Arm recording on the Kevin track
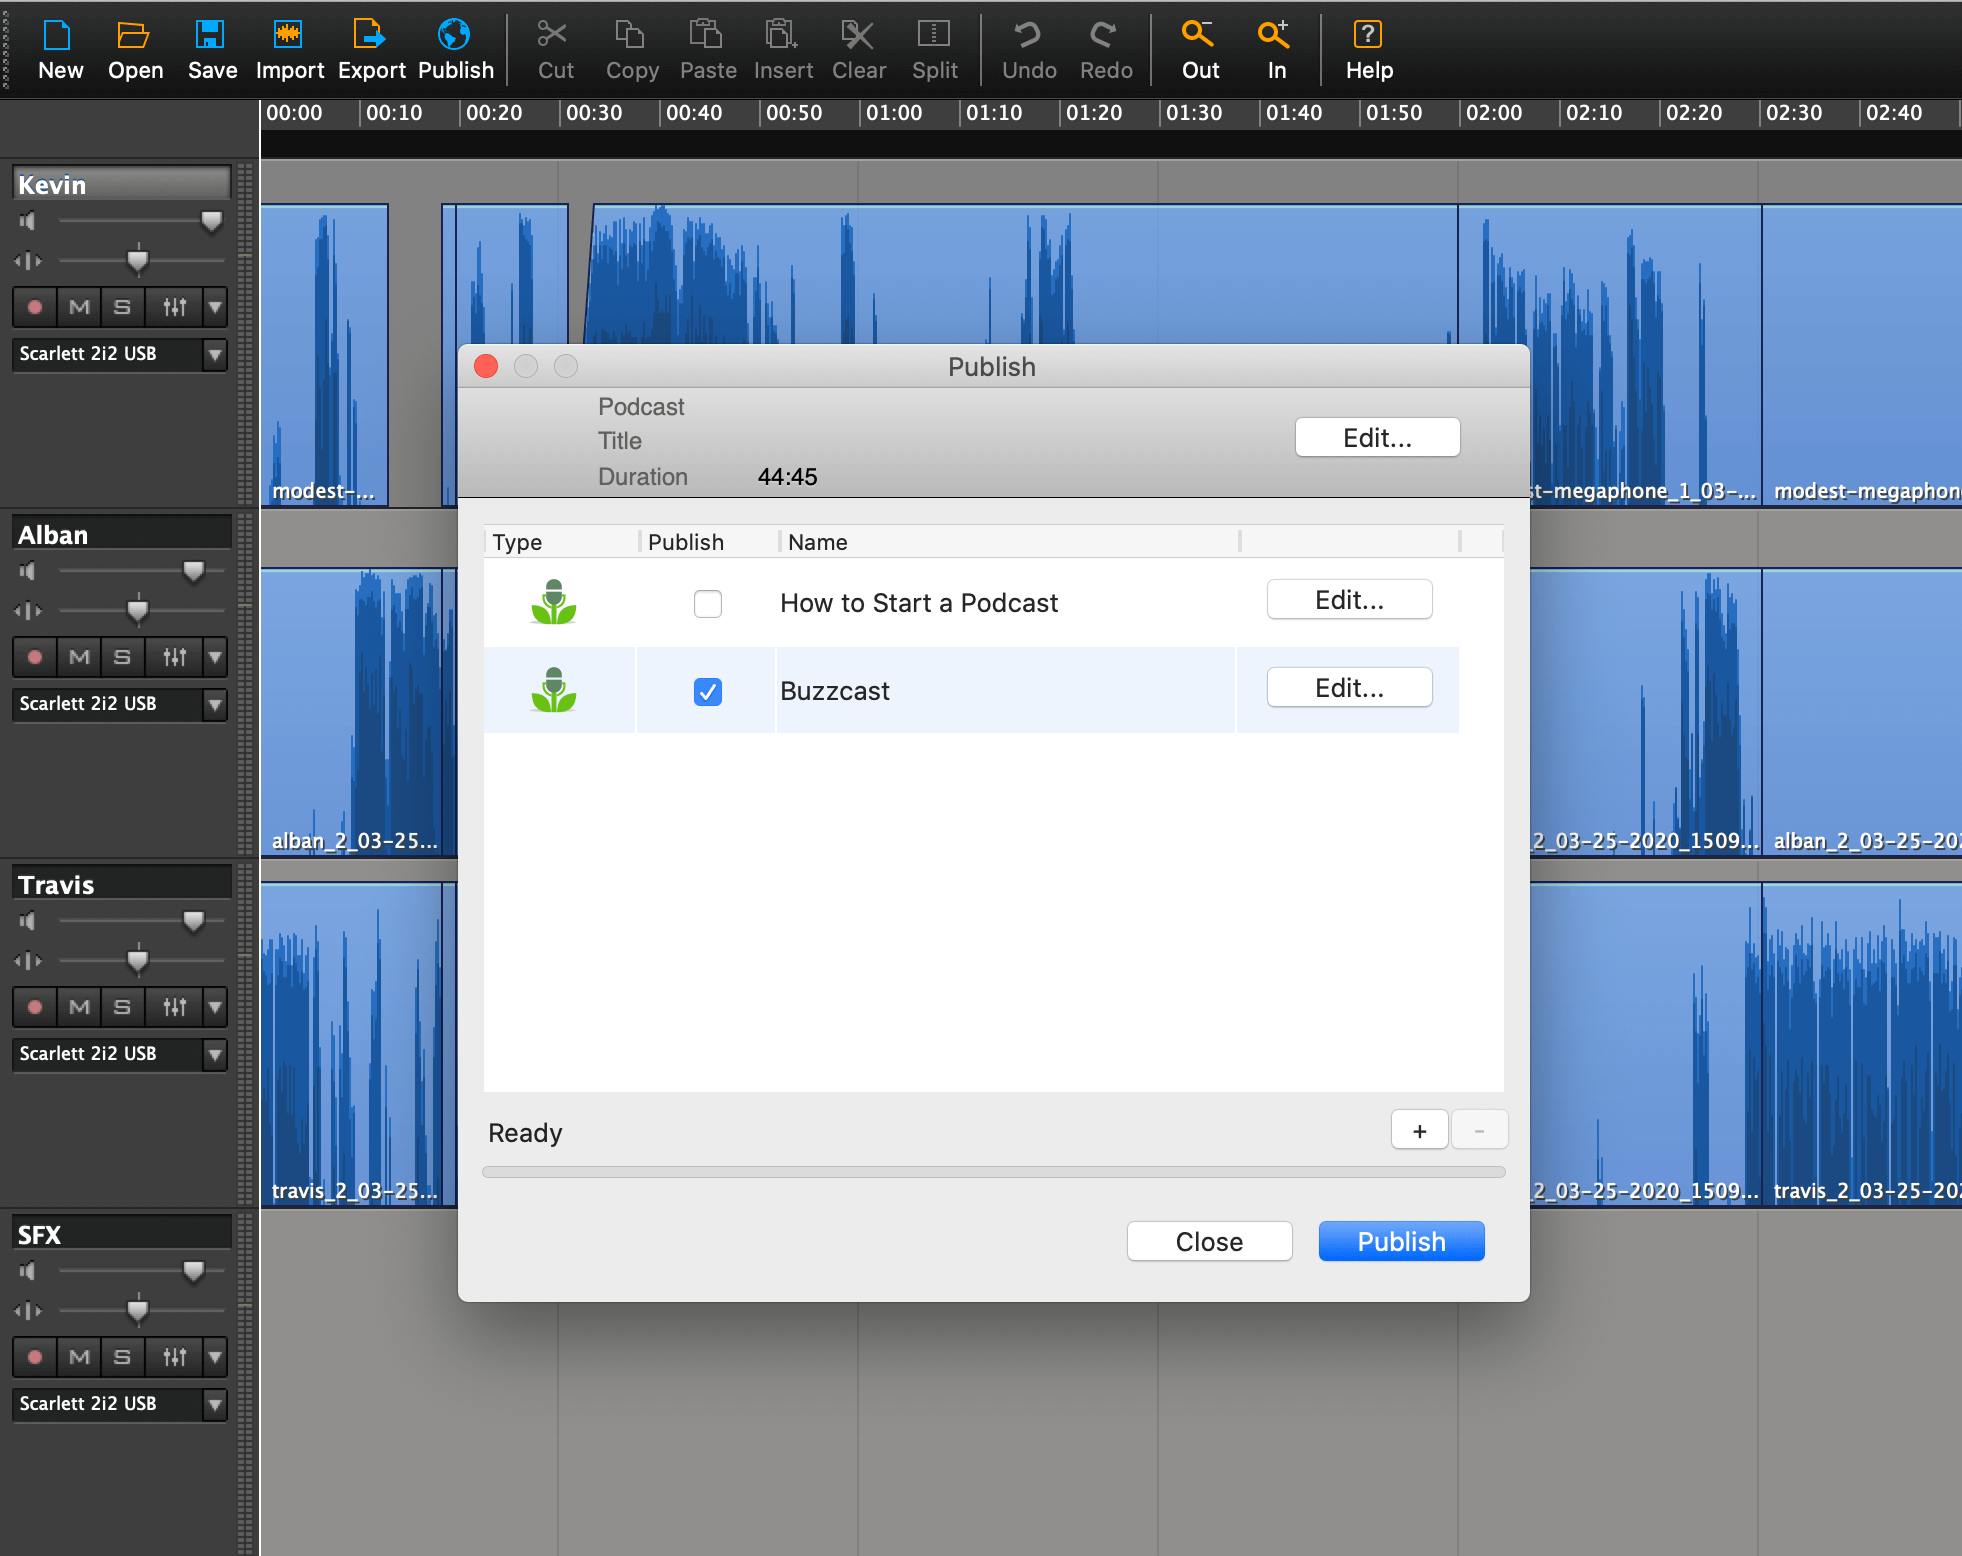Image resolution: width=1962 pixels, height=1556 pixels. (x=35, y=307)
